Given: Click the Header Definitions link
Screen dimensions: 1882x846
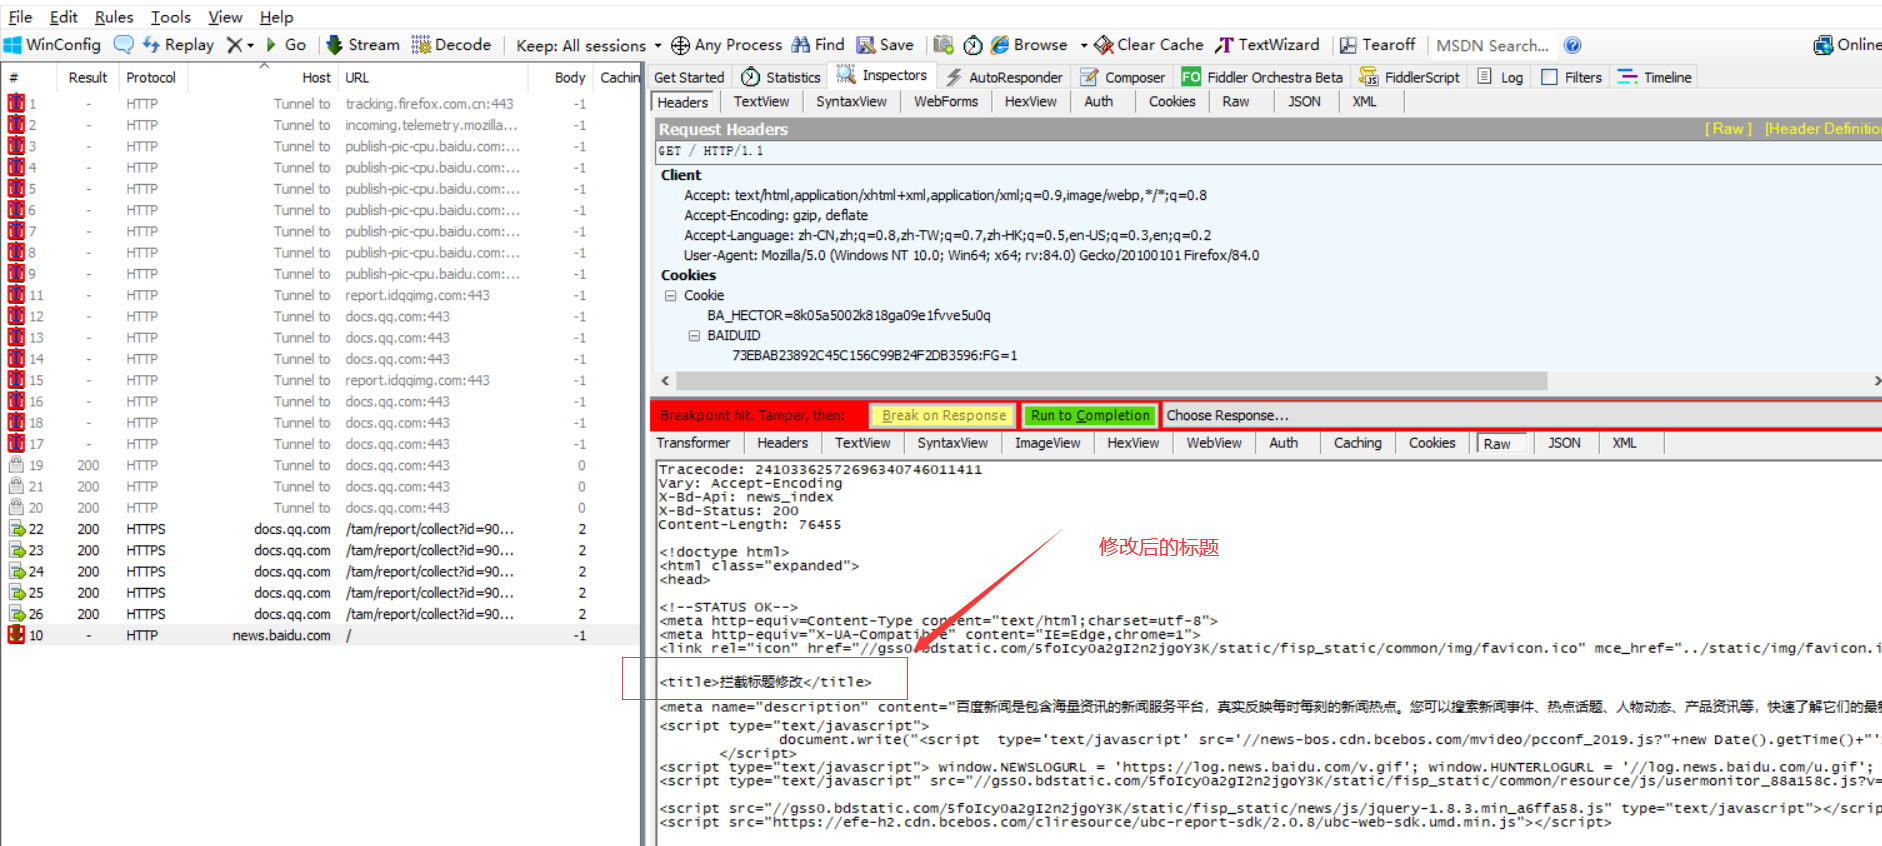Looking at the screenshot, I should coord(1822,129).
